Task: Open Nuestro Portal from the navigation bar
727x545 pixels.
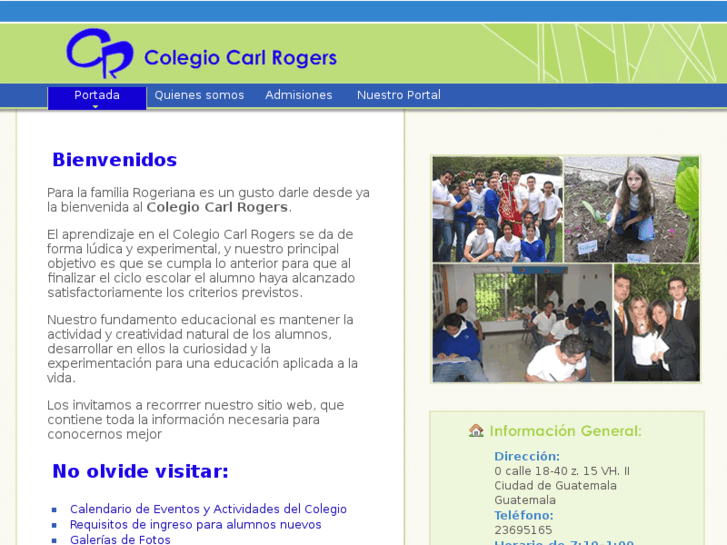Action: 399,95
